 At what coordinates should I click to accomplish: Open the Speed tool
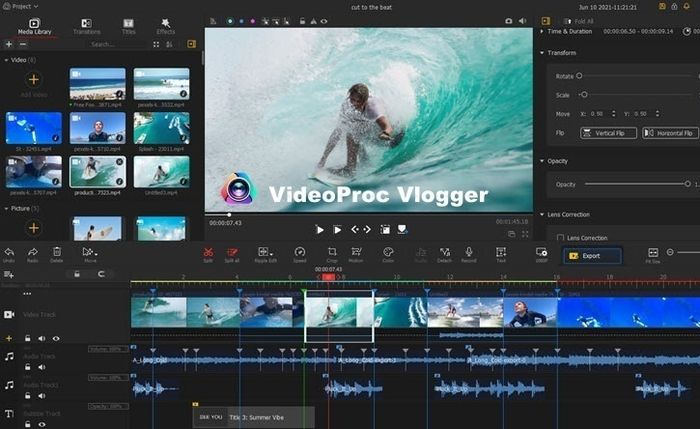coord(300,255)
